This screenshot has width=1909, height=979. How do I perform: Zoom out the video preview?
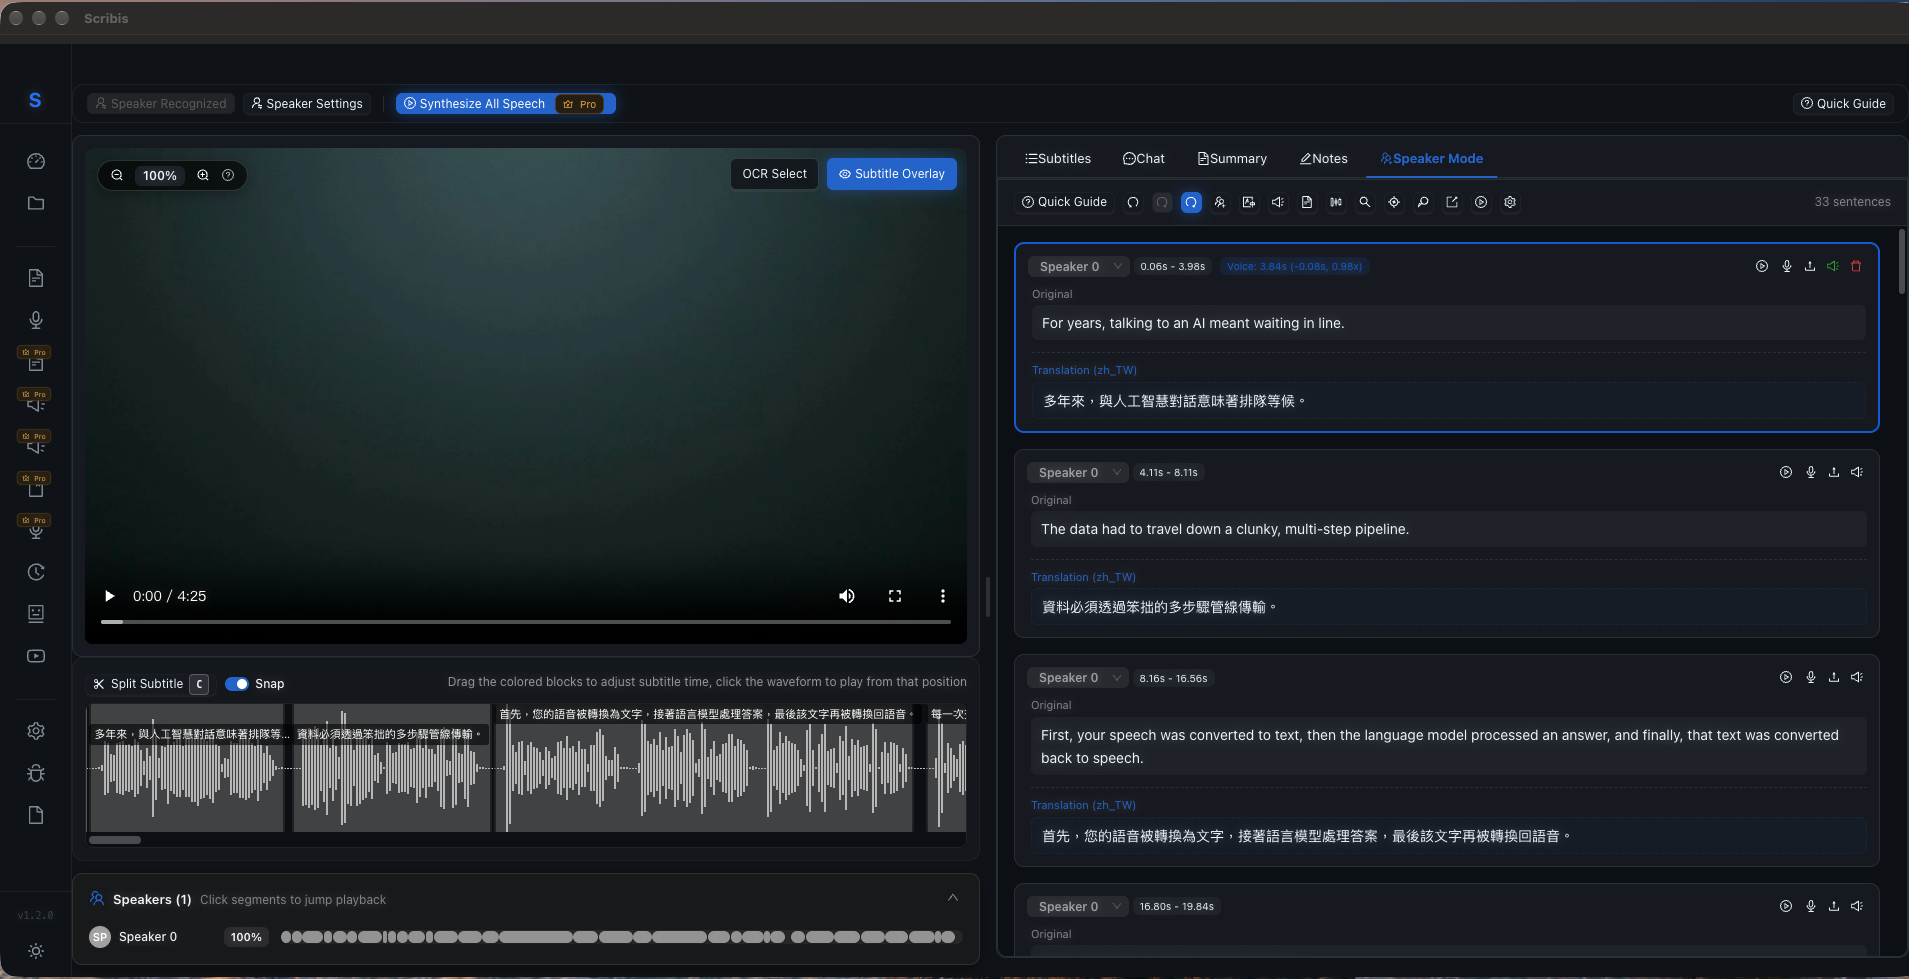coord(117,175)
